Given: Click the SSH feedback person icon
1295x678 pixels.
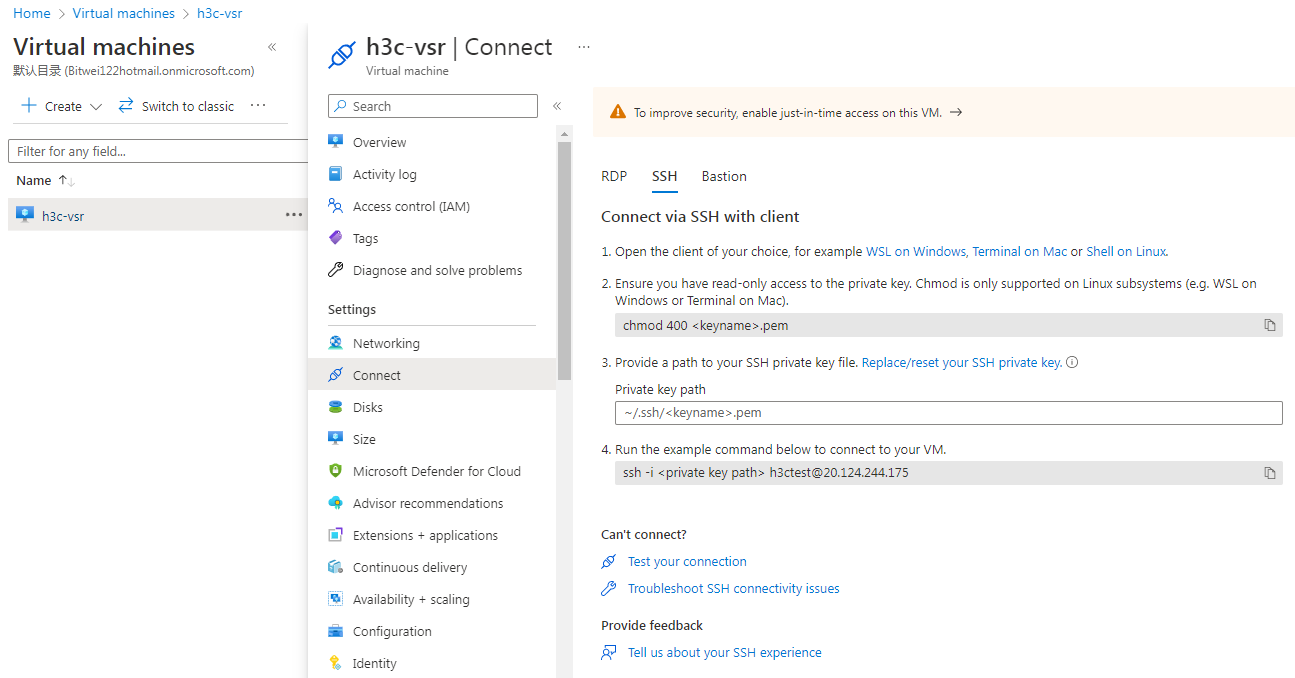Looking at the screenshot, I should click(609, 653).
